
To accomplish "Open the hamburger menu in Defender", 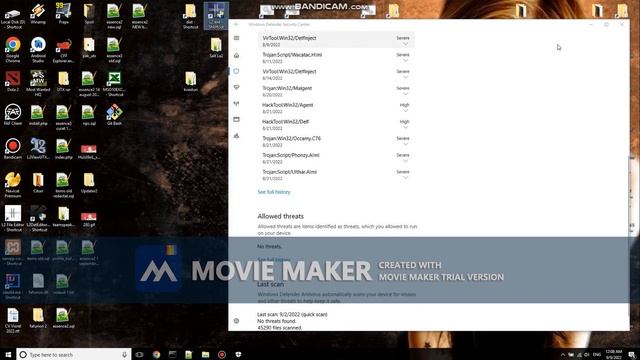I will tap(236, 38).
